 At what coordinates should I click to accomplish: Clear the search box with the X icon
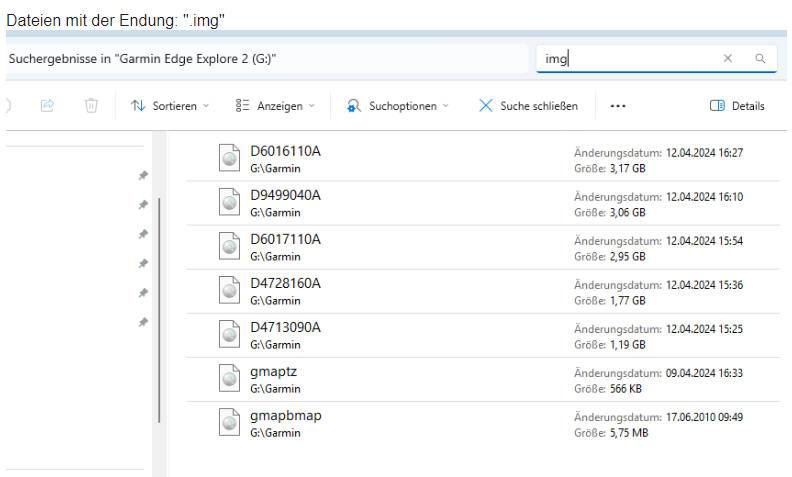tap(728, 59)
